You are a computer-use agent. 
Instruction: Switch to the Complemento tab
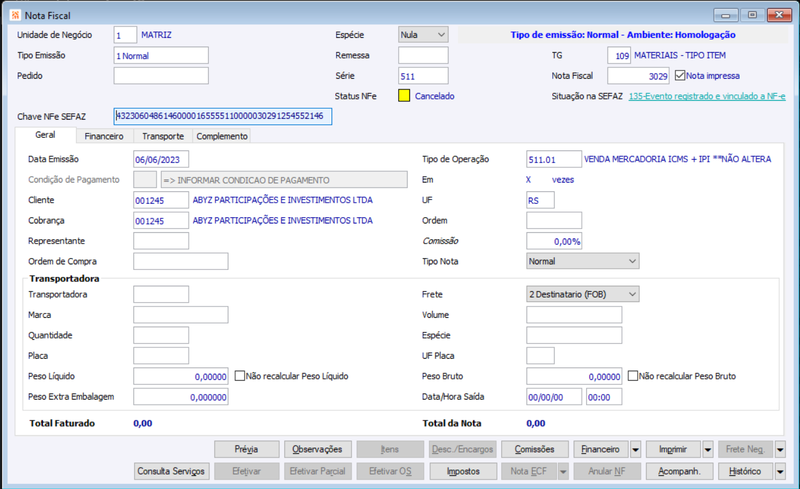[x=222, y=136]
